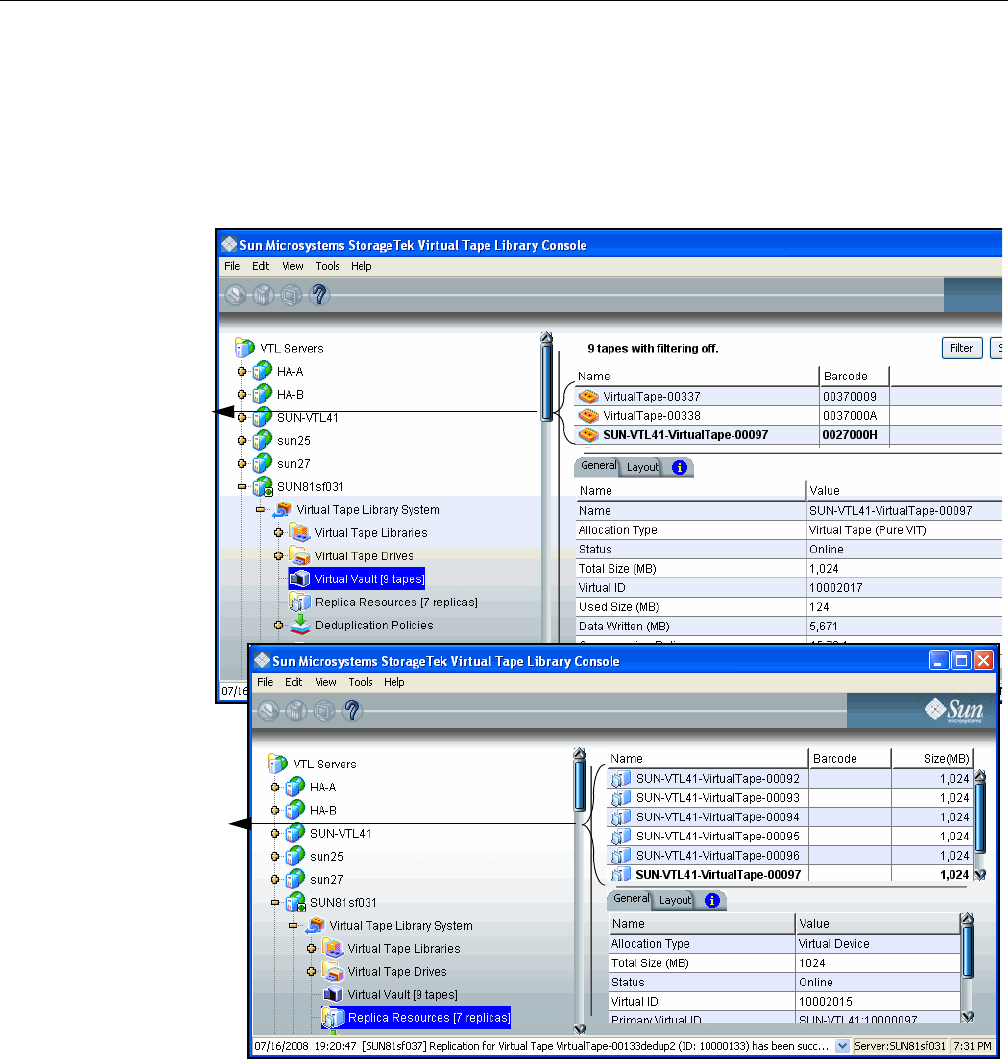Click the first disconnect toolbar icon in back window
The width and height of the screenshot is (1008, 1059).
(235, 294)
